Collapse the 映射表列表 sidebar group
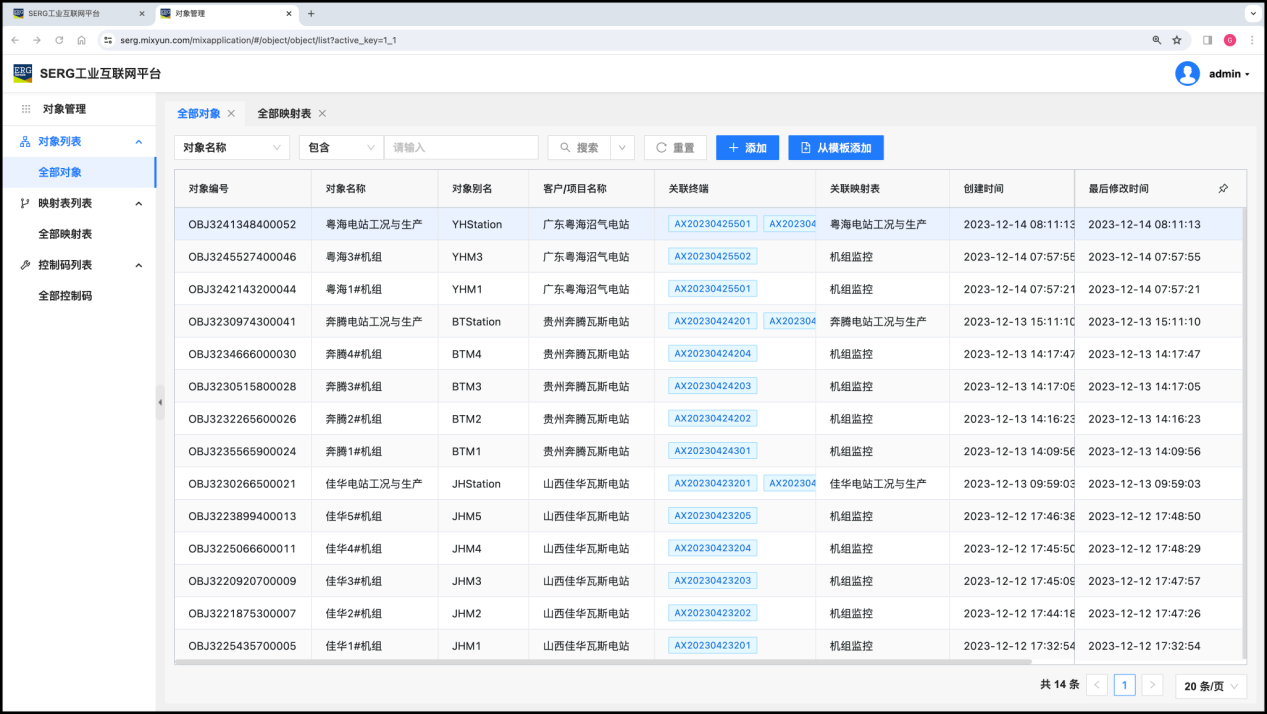 [x=138, y=203]
